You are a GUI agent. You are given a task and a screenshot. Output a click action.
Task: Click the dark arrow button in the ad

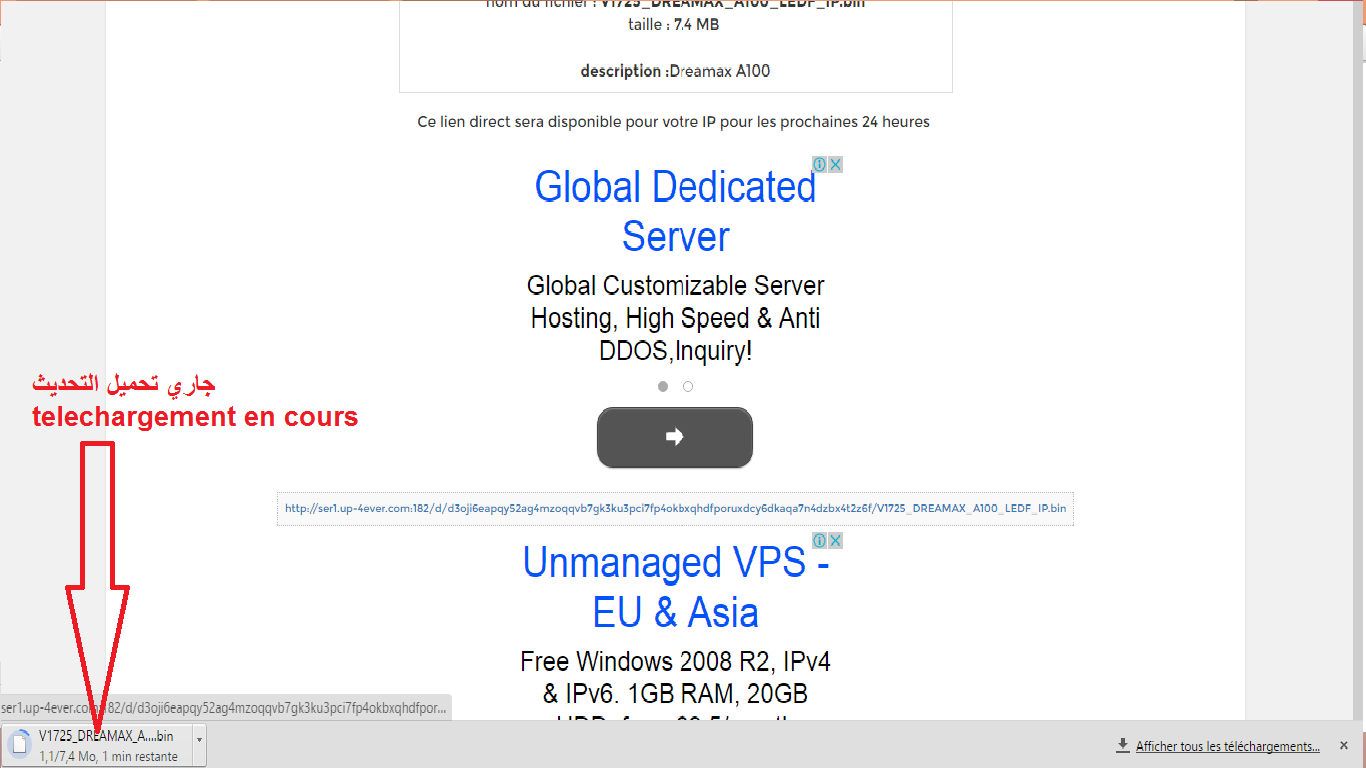tap(675, 437)
